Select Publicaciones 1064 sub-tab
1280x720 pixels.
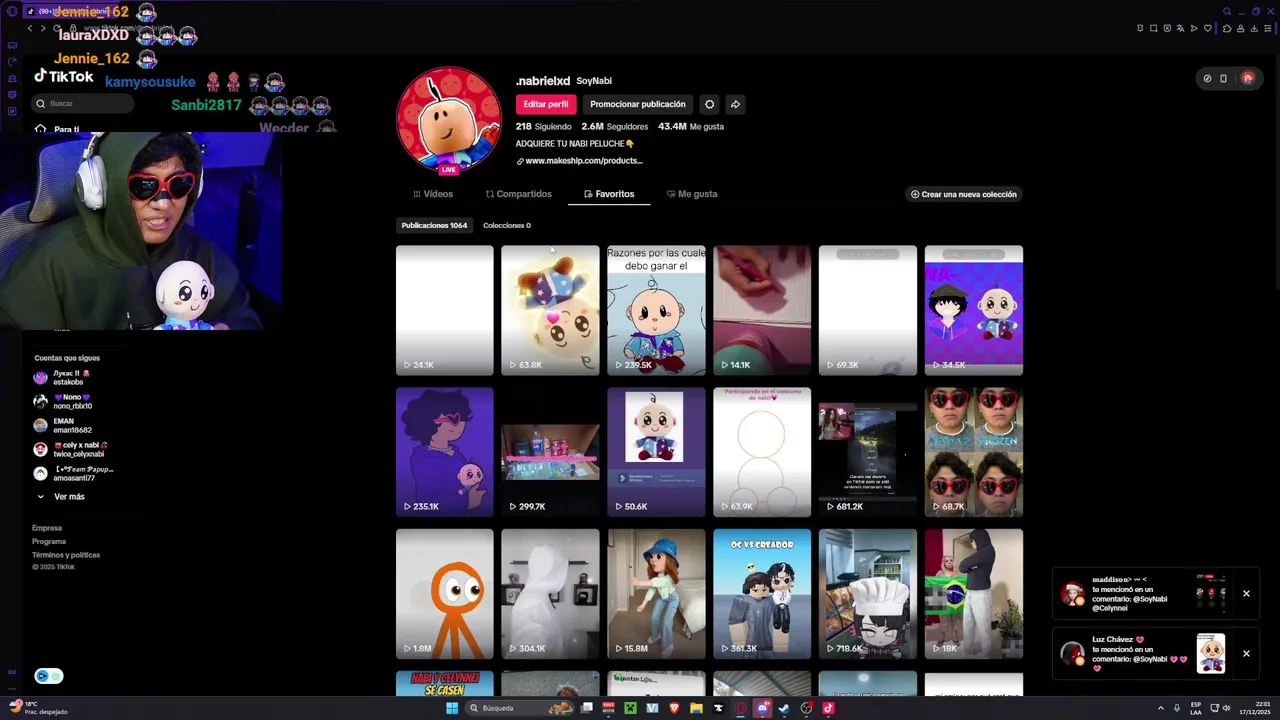[x=434, y=225]
